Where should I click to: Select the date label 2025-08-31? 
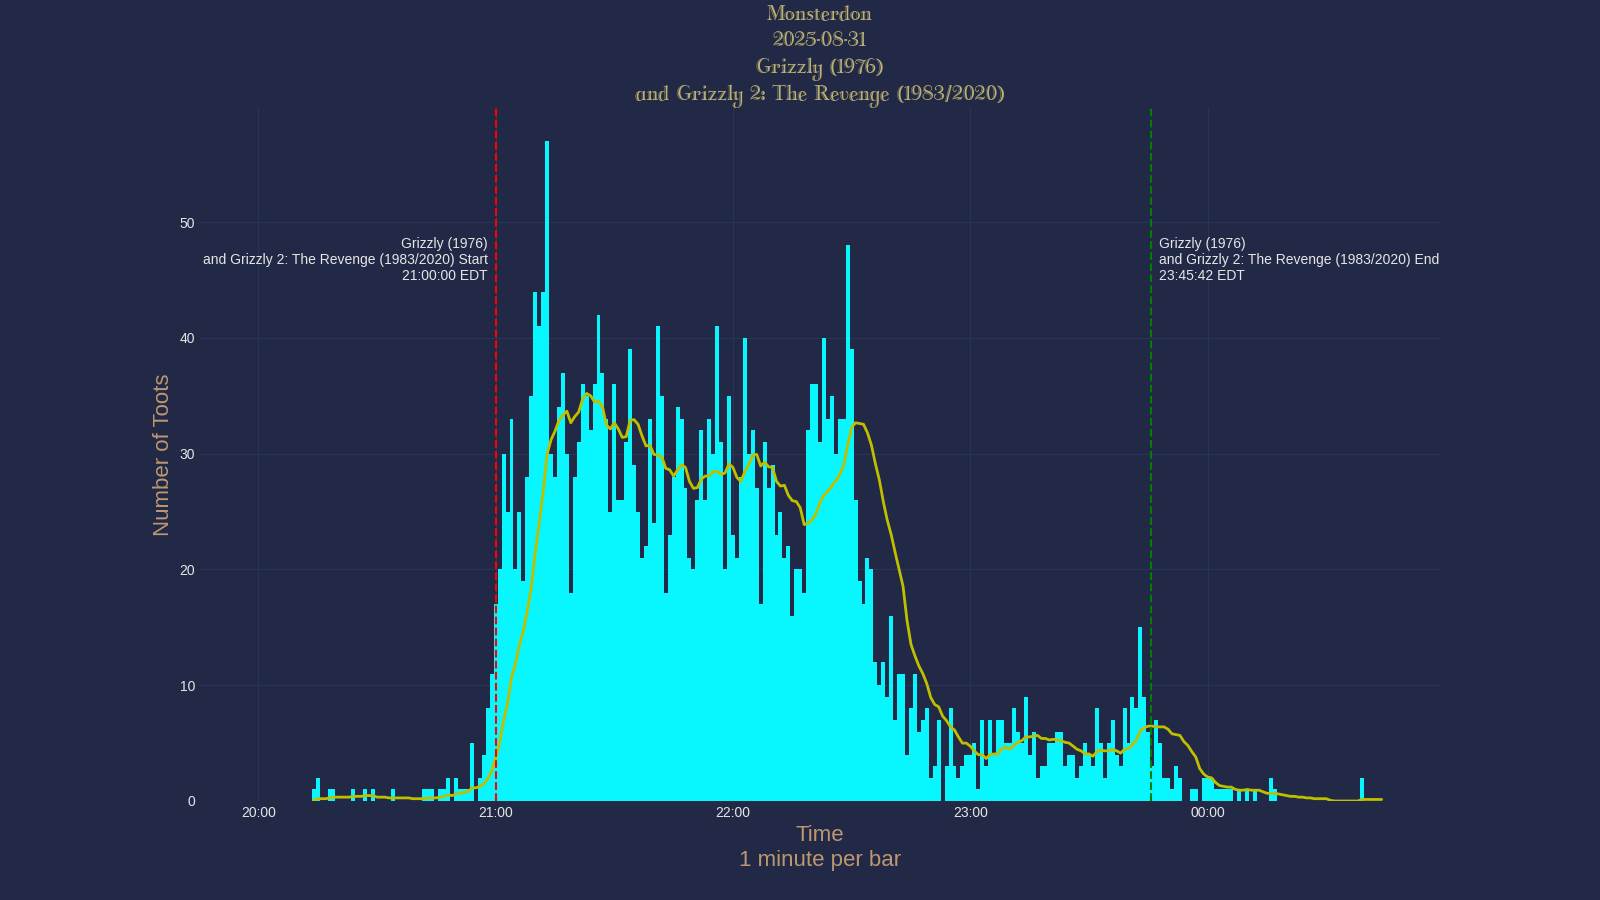pos(819,40)
